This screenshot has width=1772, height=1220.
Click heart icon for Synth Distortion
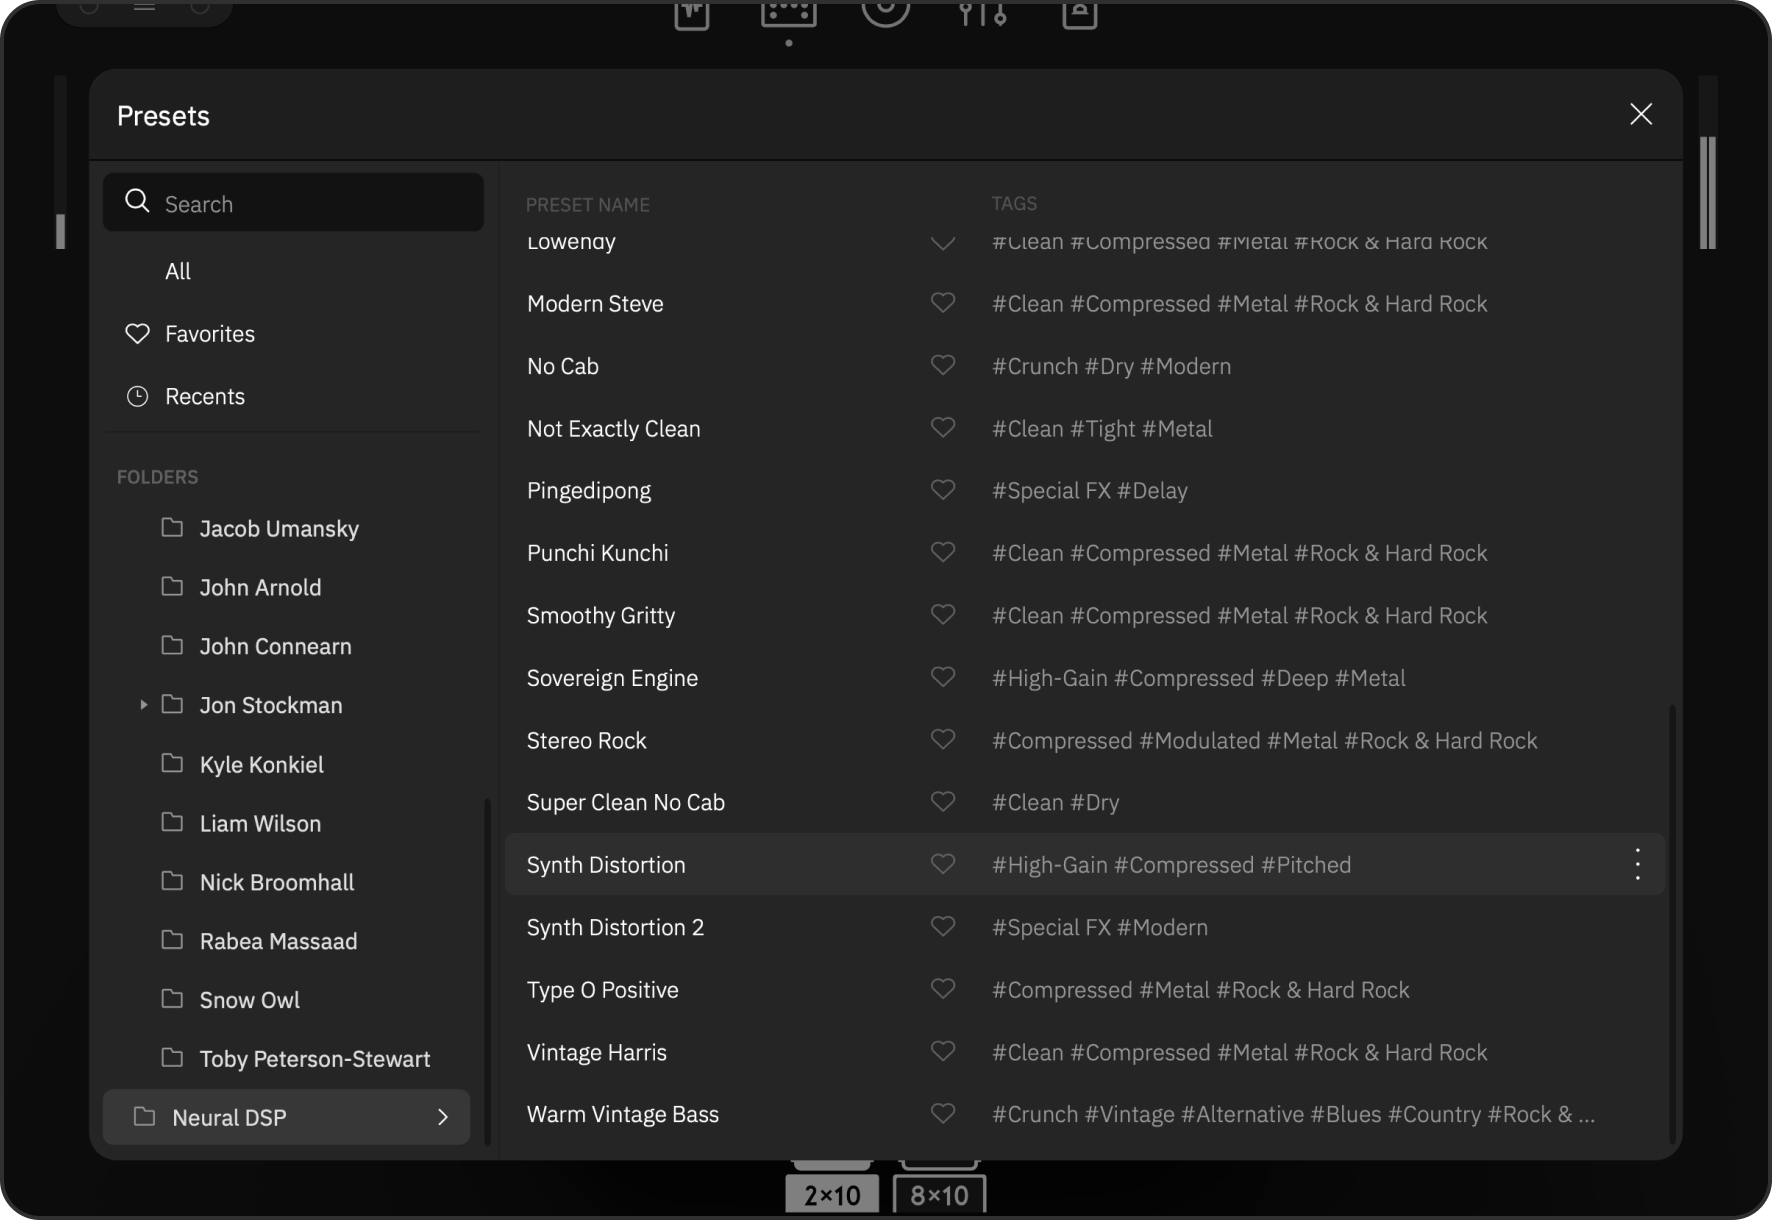(942, 864)
